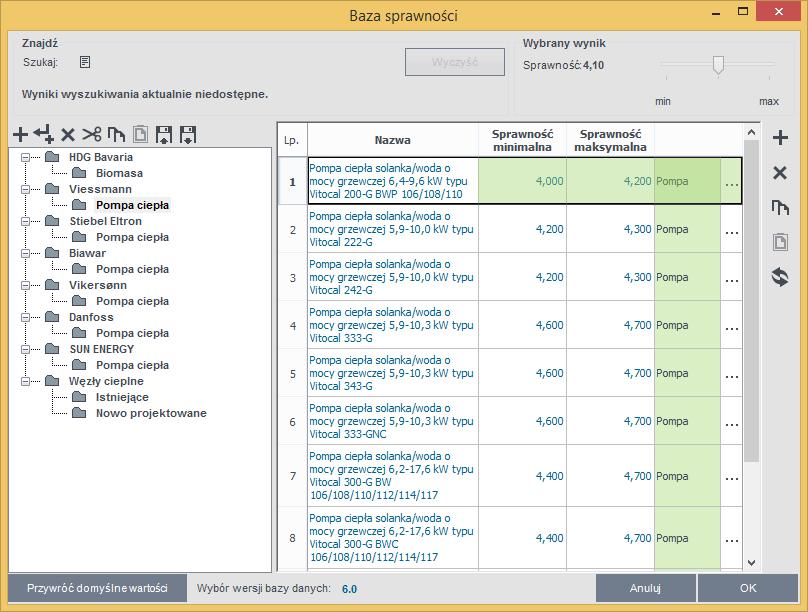Select Pompa ciepła under Vikersønn
This screenshot has width=808, height=612.
coord(132,301)
